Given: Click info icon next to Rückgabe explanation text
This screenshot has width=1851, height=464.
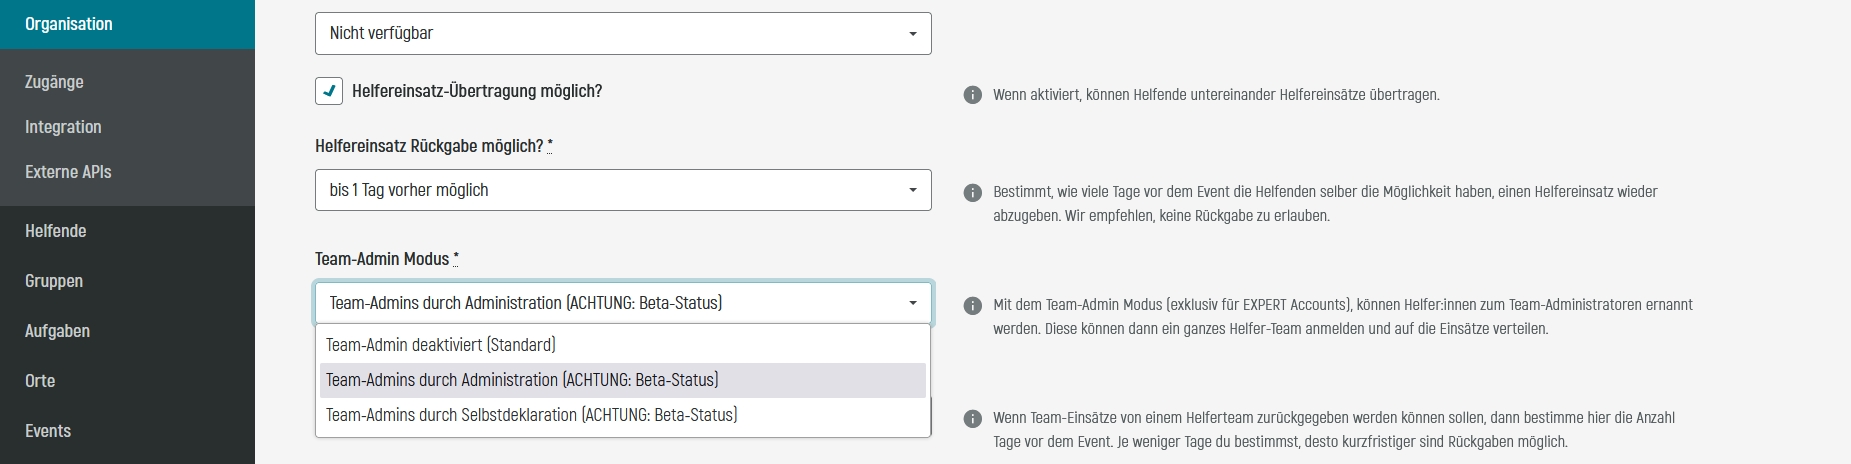Looking at the screenshot, I should [972, 192].
